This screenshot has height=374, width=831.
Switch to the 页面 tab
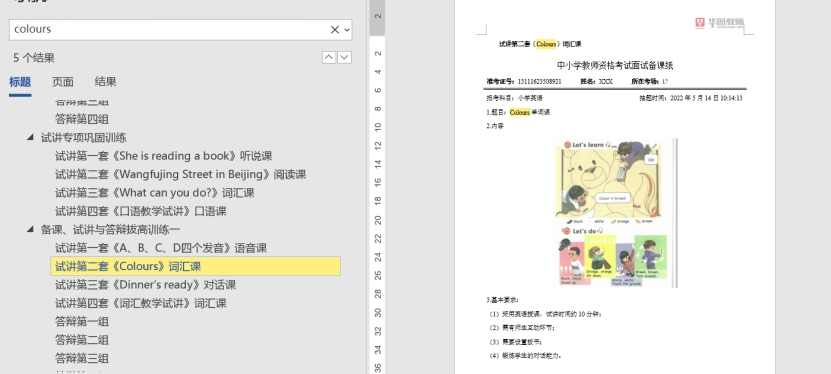[x=63, y=82]
